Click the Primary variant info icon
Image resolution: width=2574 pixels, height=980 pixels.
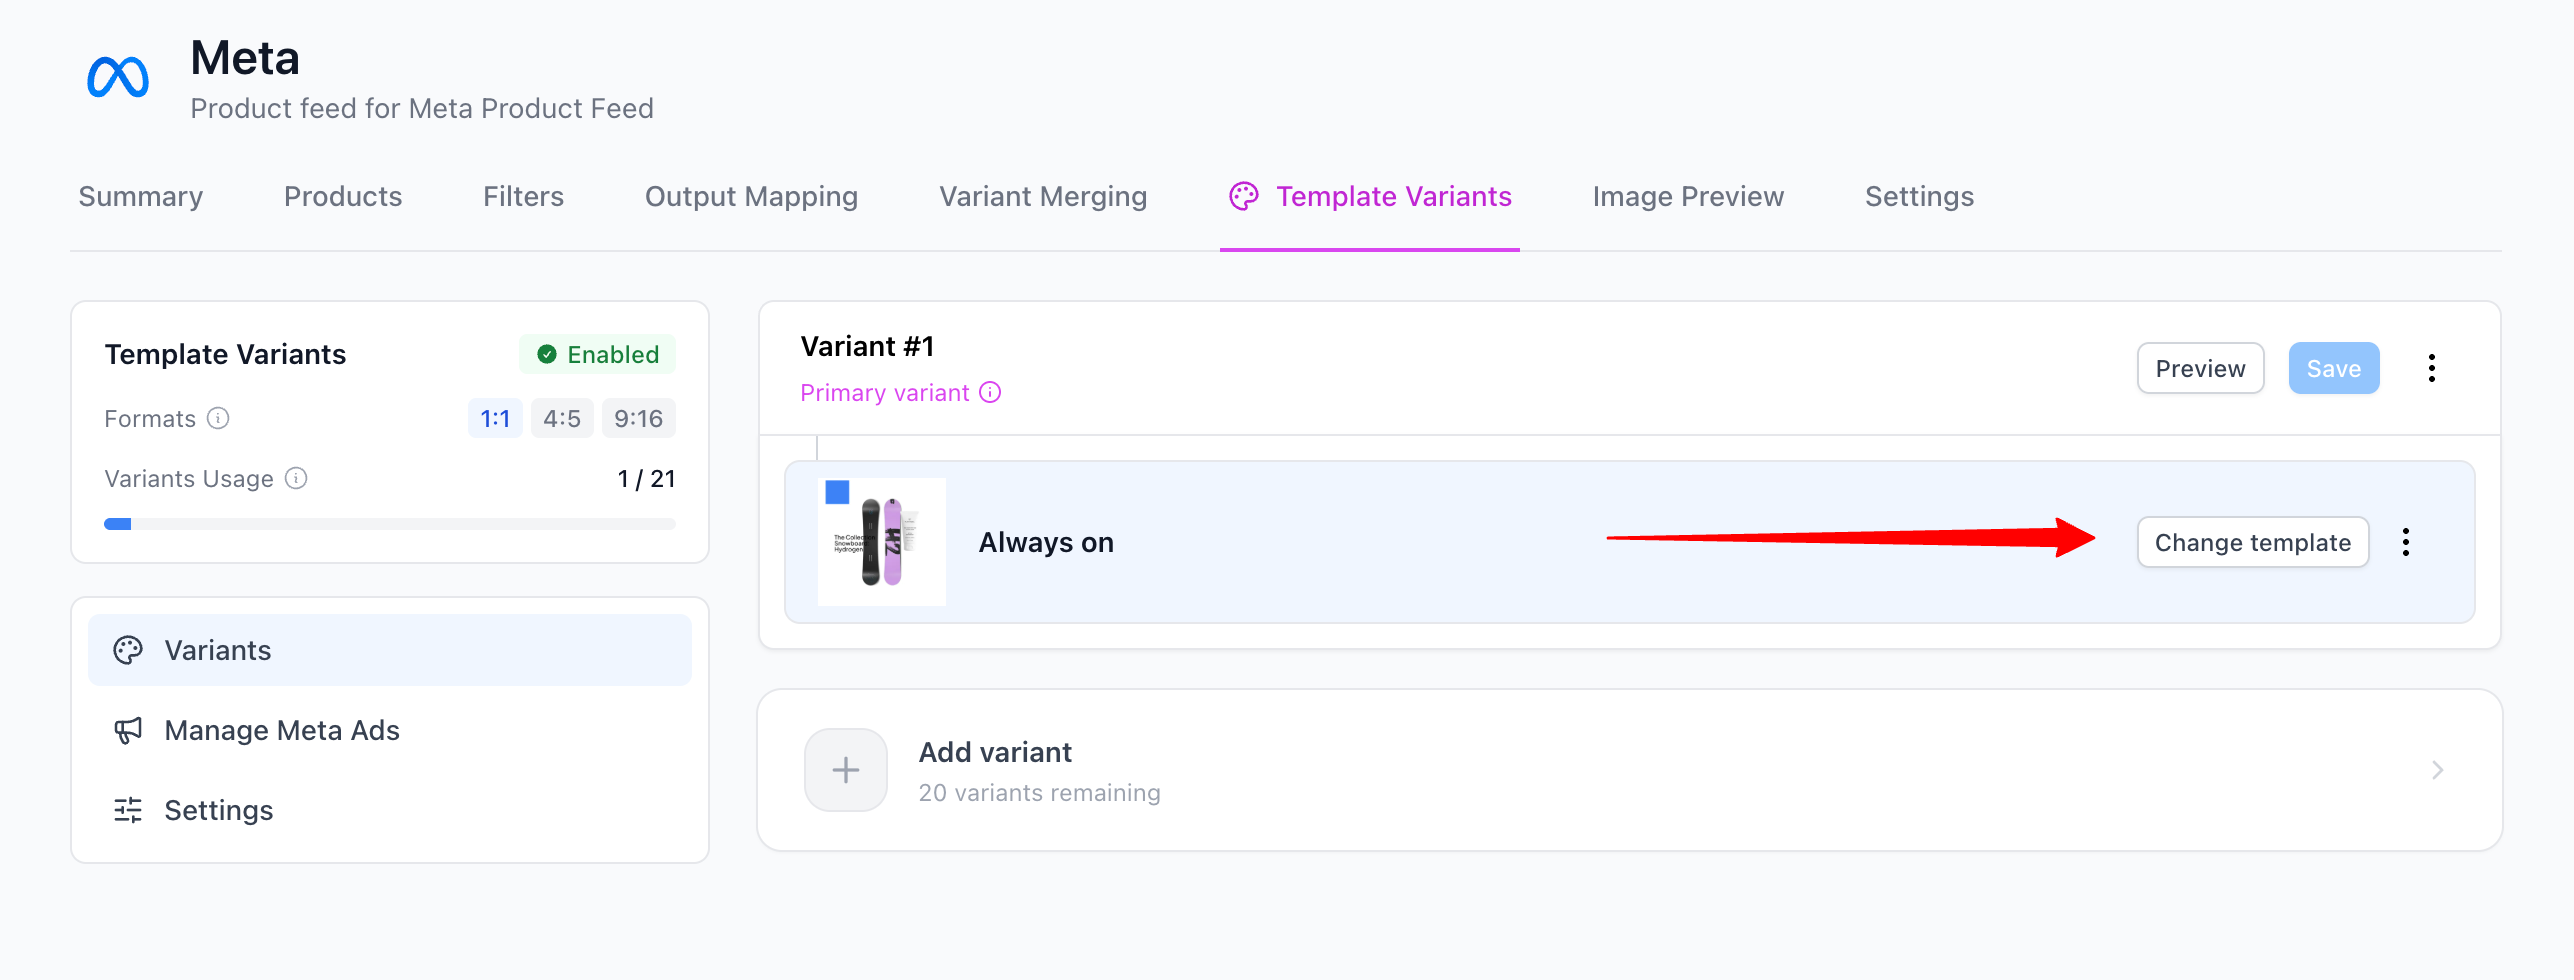tap(990, 392)
